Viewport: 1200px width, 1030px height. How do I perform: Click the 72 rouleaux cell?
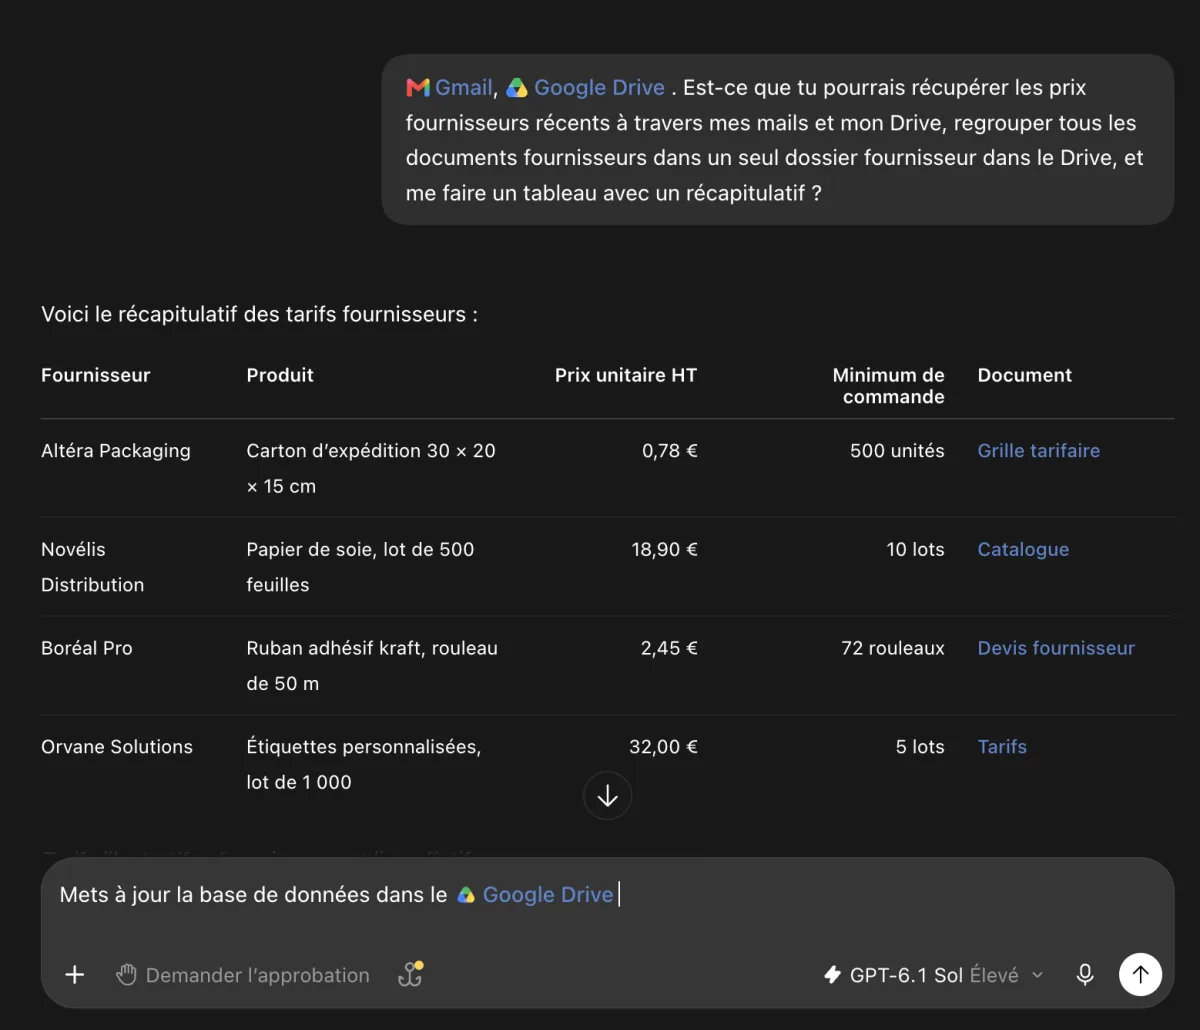893,648
